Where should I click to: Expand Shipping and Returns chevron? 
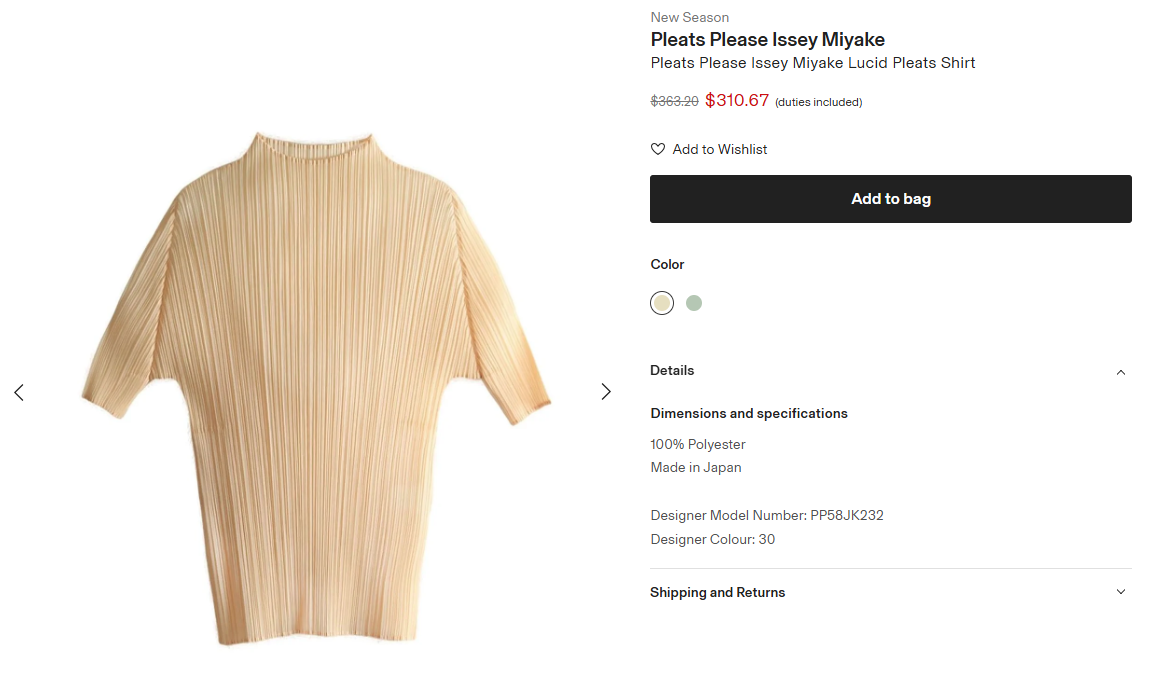click(1120, 592)
